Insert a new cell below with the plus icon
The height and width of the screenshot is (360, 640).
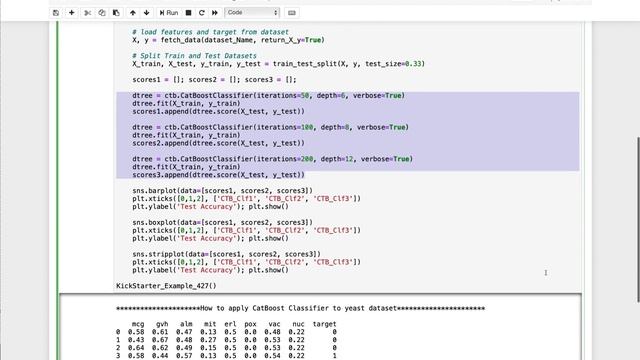point(71,13)
